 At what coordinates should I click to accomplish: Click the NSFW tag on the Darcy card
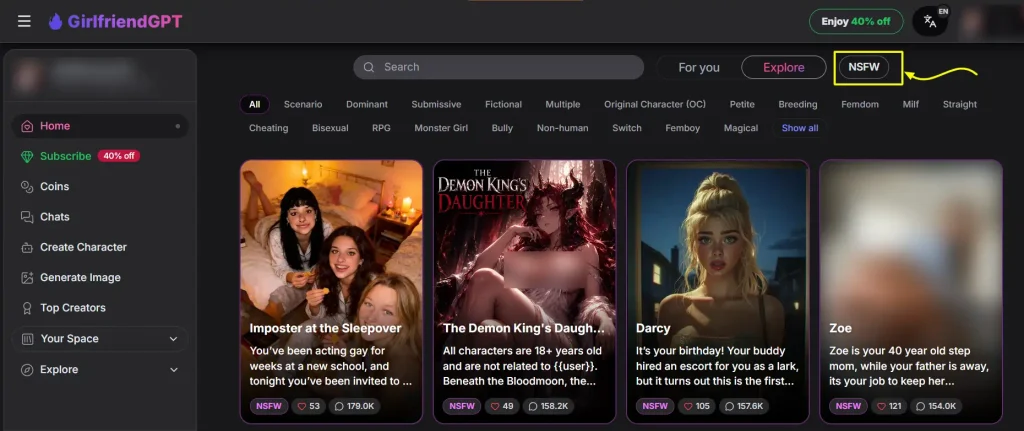(x=655, y=406)
